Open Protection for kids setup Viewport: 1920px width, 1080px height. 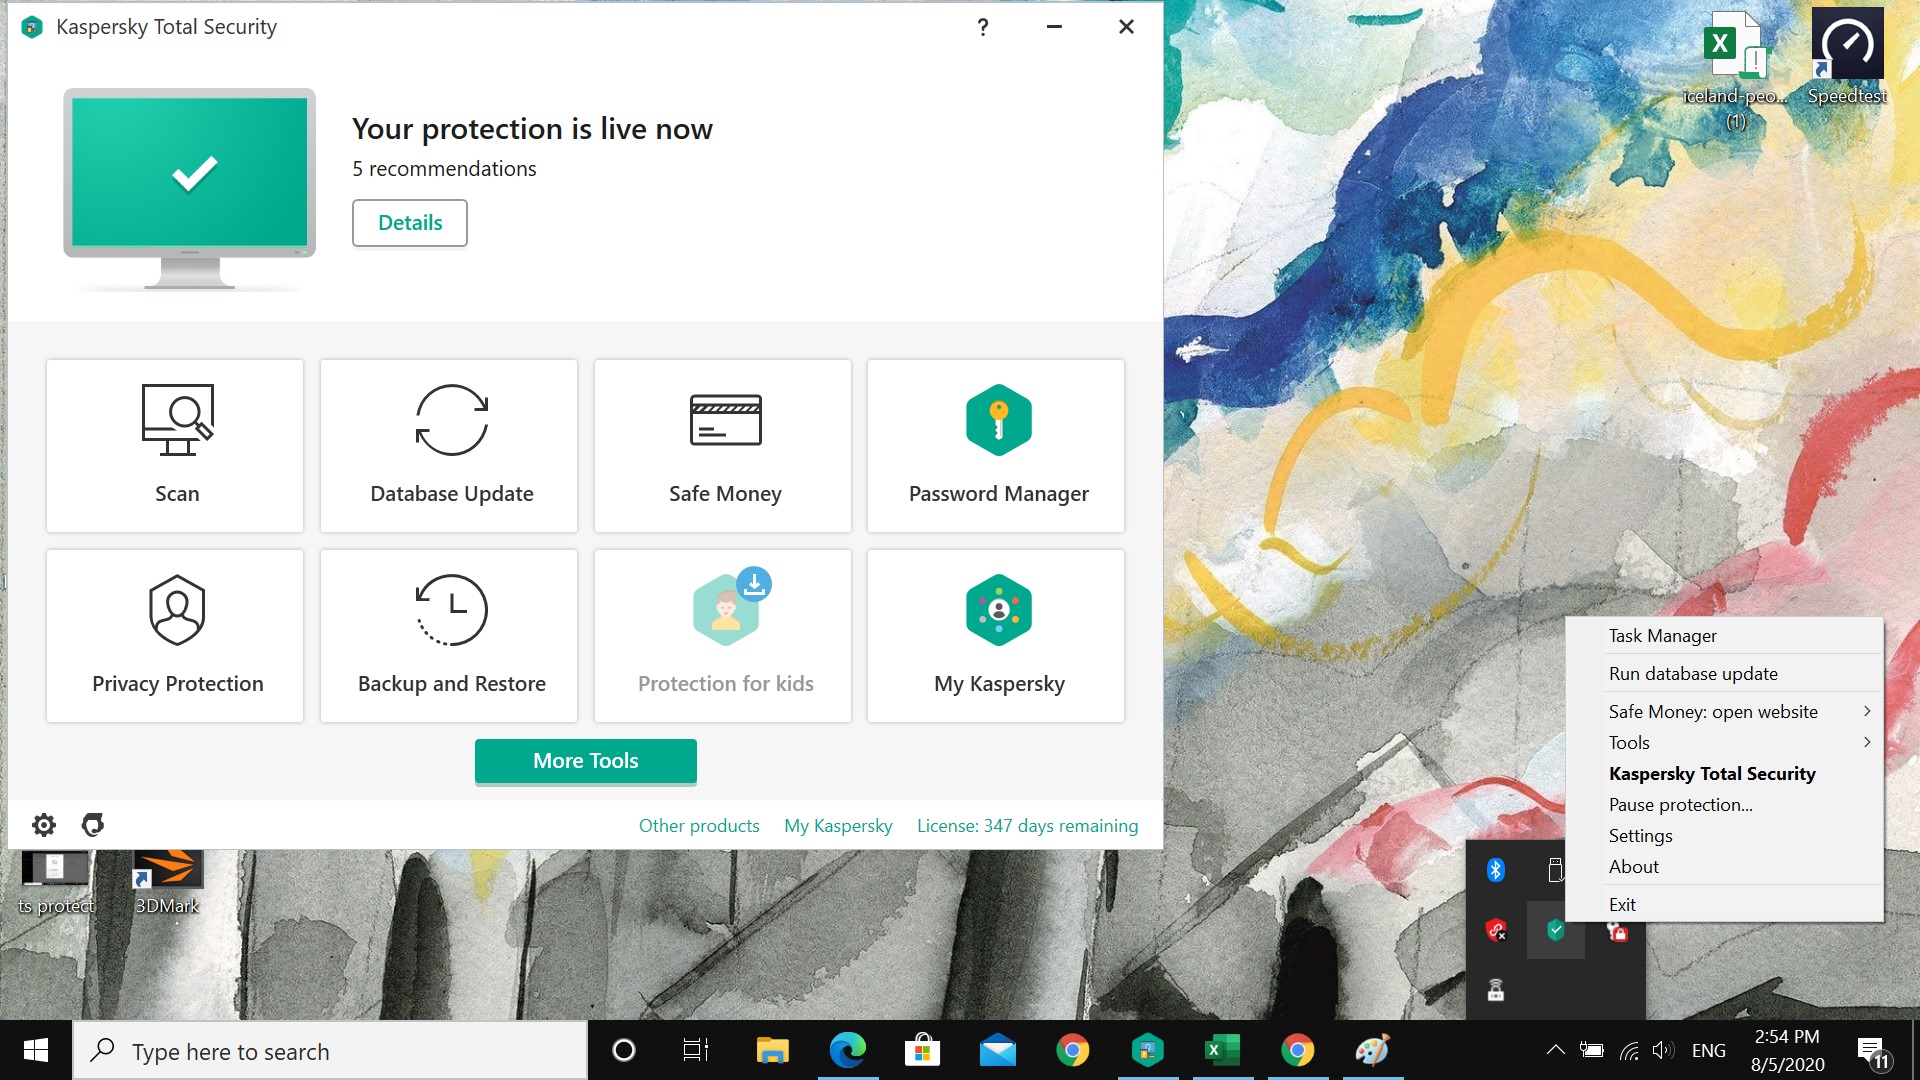[724, 634]
